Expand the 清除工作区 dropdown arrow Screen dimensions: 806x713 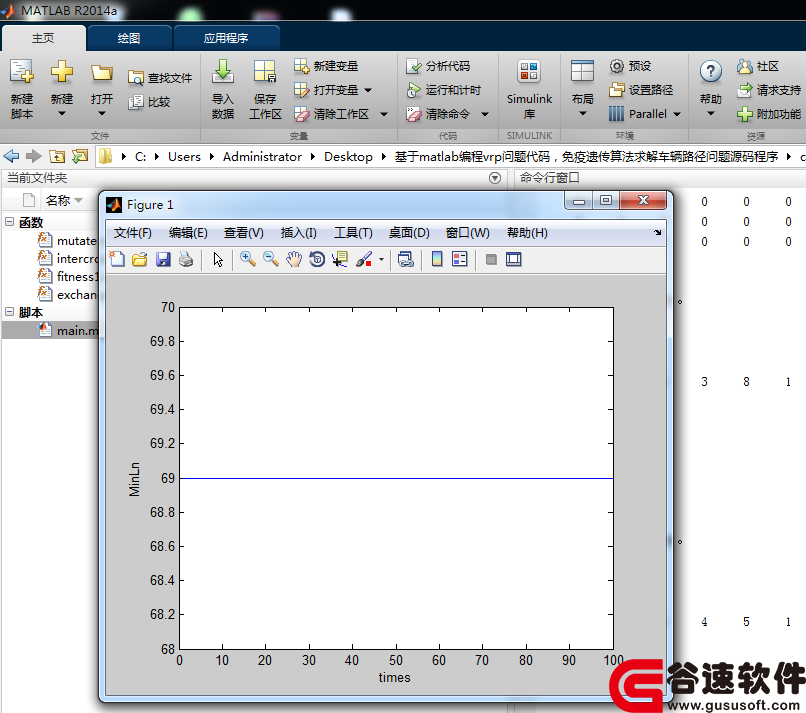[383, 114]
